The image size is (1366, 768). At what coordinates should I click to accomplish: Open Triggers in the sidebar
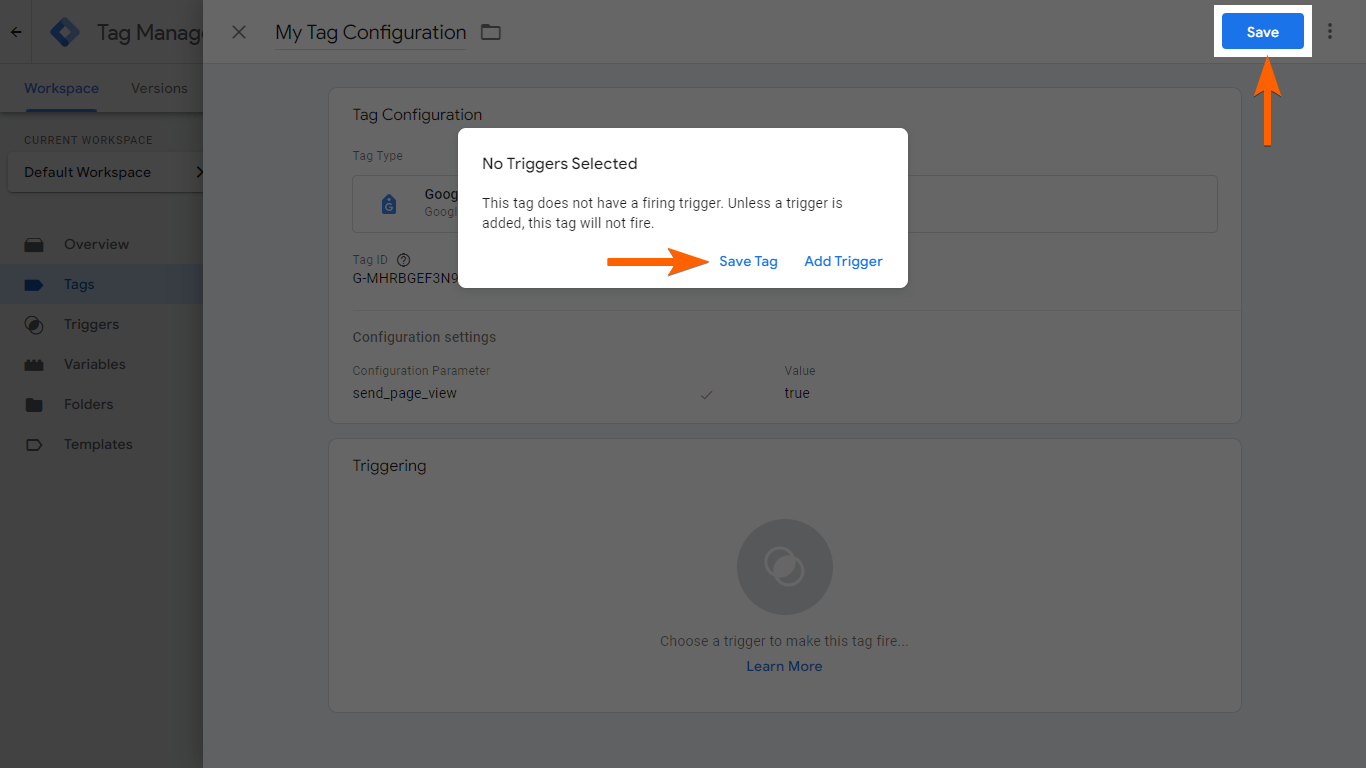pos(91,324)
